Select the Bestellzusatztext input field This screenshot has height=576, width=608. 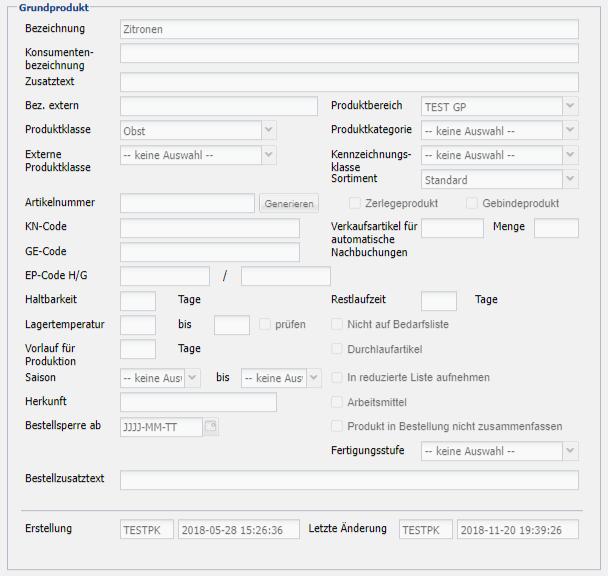pos(348,480)
